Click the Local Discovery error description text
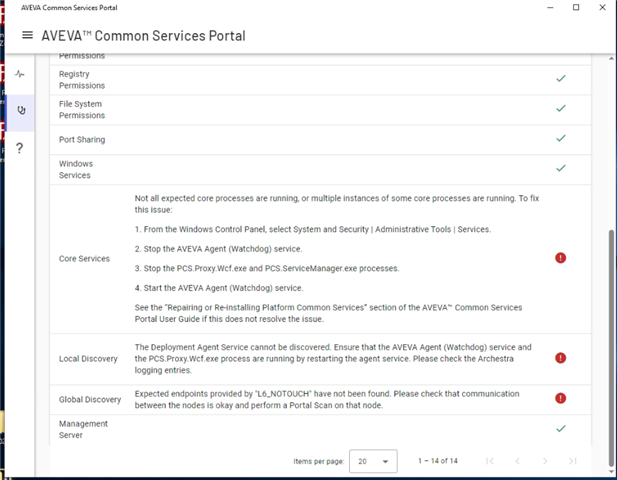This screenshot has width=617, height=480. point(333,359)
